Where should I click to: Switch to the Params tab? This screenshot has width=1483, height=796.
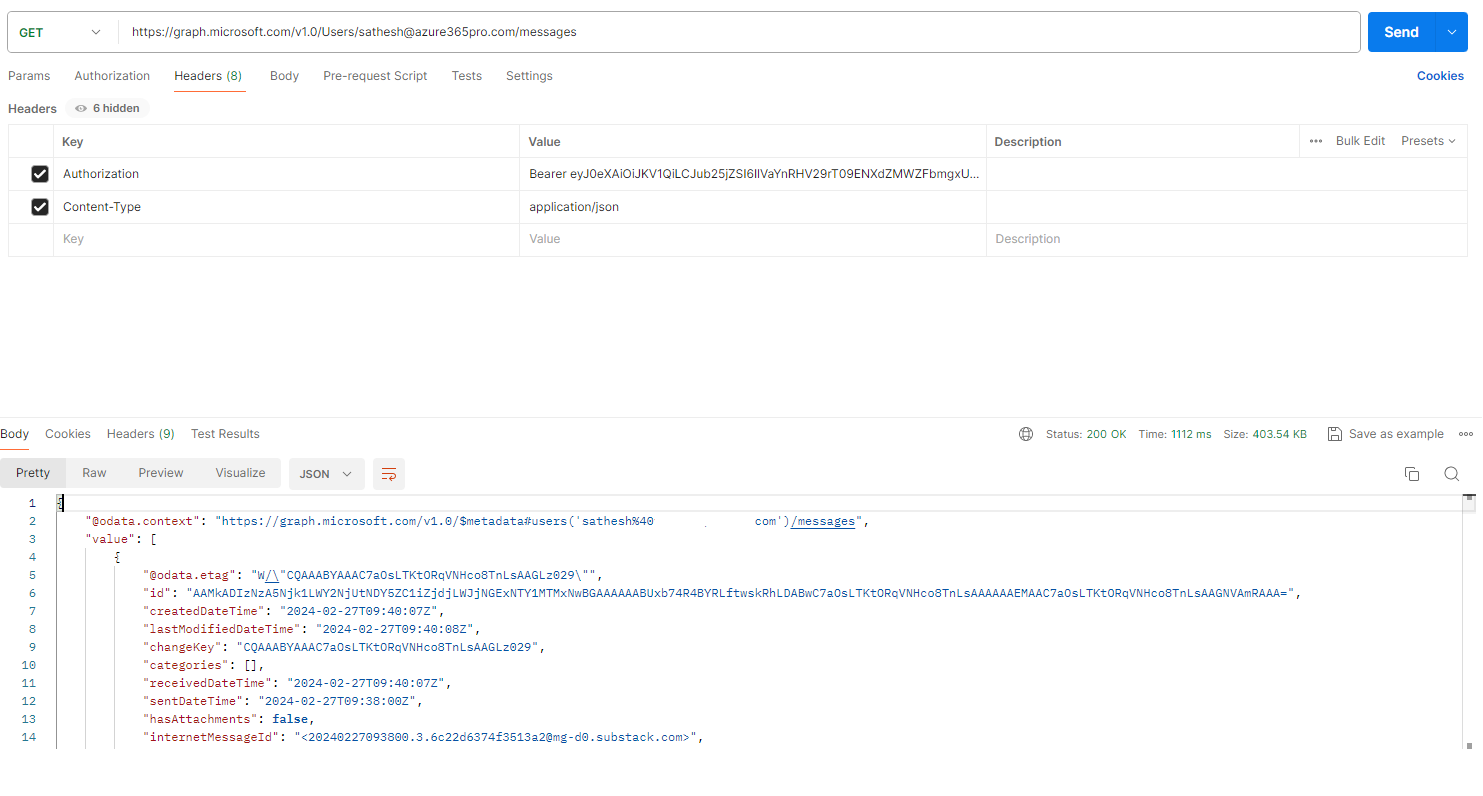click(x=29, y=76)
